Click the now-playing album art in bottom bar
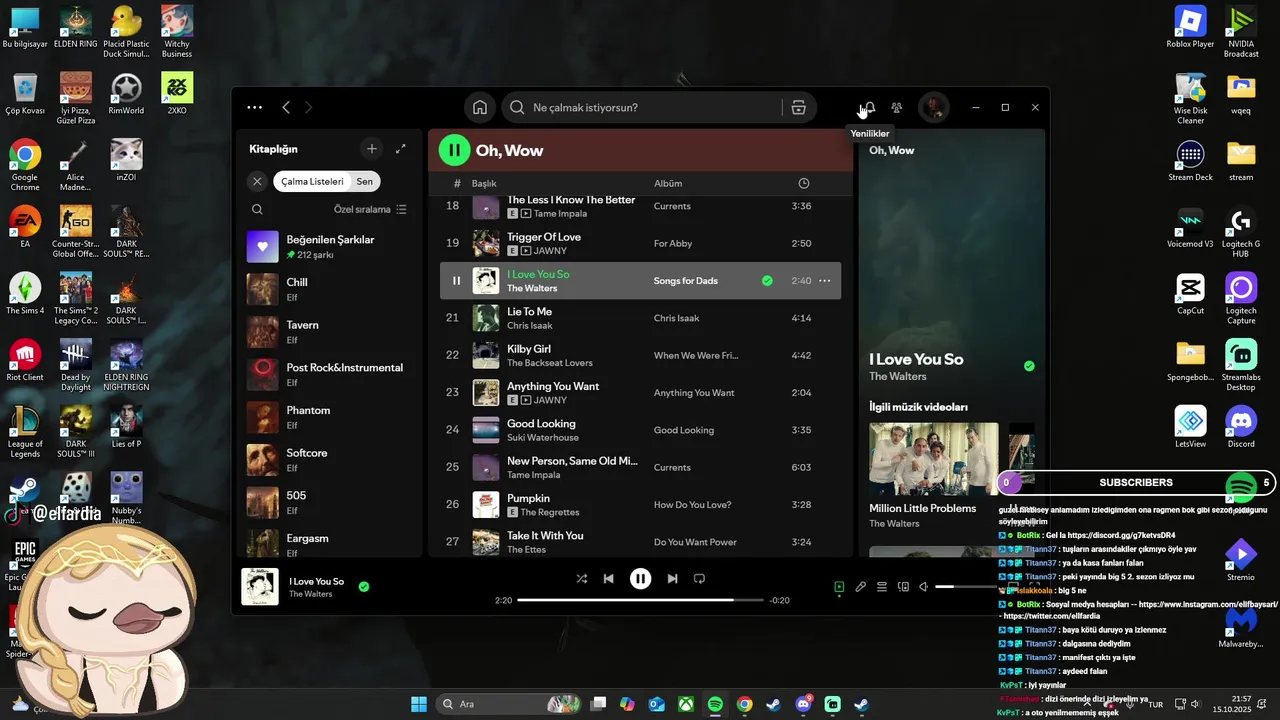 pos(260,587)
